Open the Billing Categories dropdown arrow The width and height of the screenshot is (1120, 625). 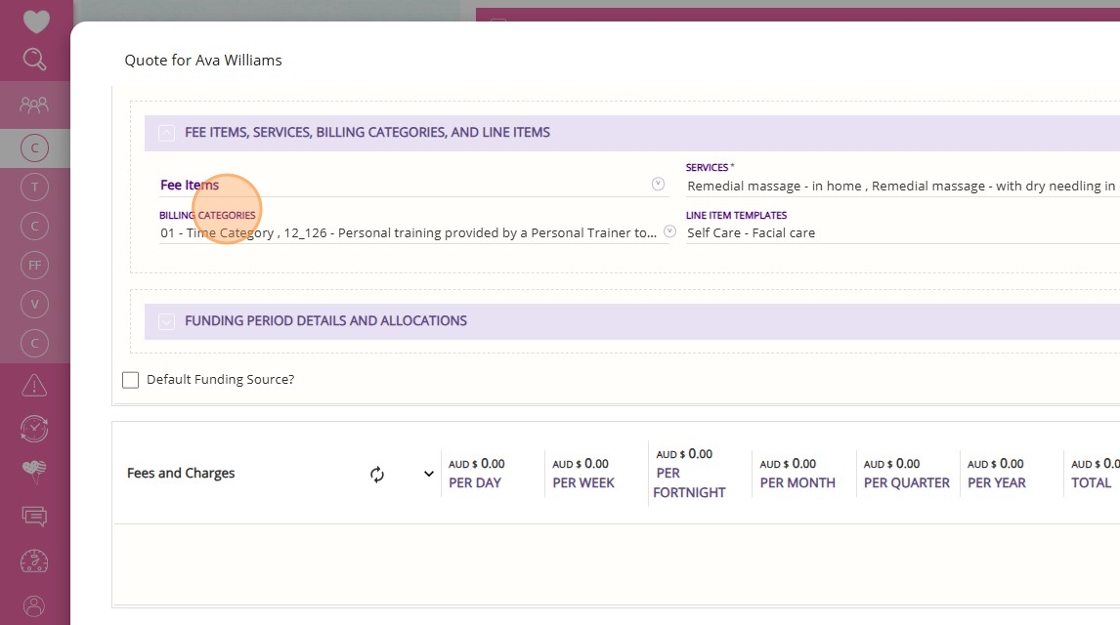669,231
